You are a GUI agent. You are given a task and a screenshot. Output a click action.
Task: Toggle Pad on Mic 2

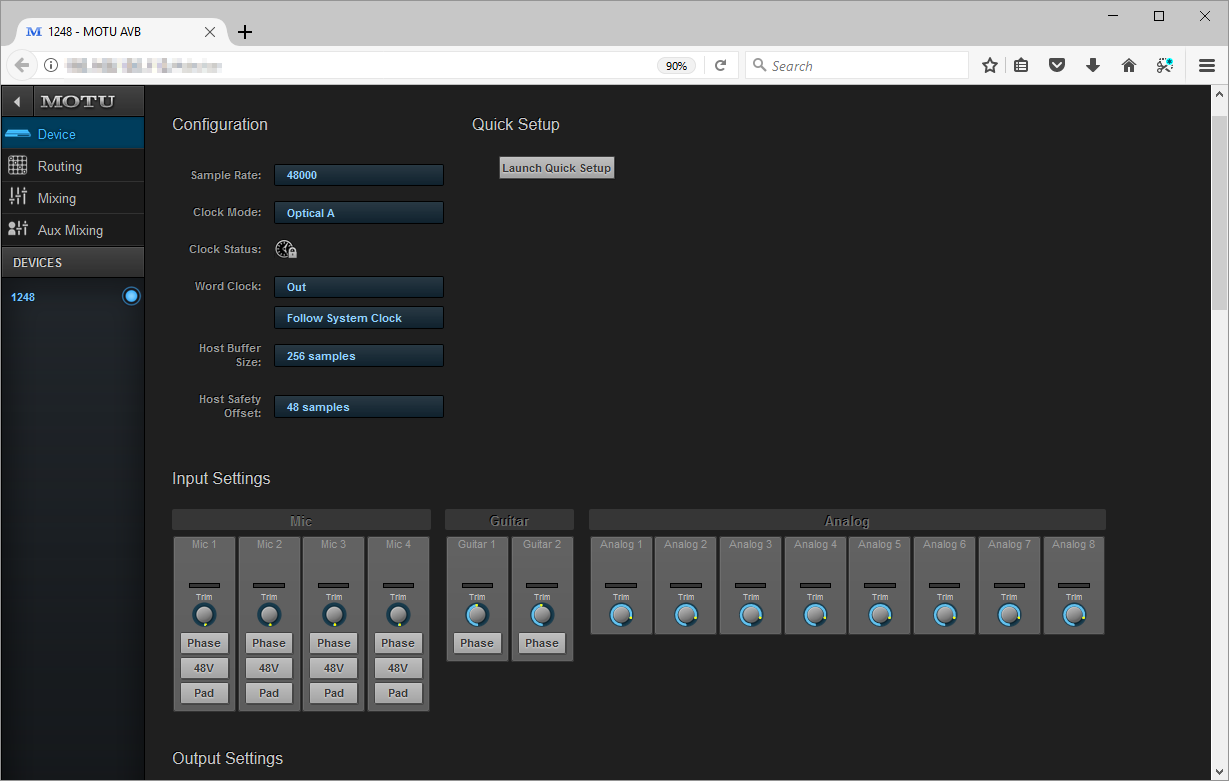click(x=269, y=693)
